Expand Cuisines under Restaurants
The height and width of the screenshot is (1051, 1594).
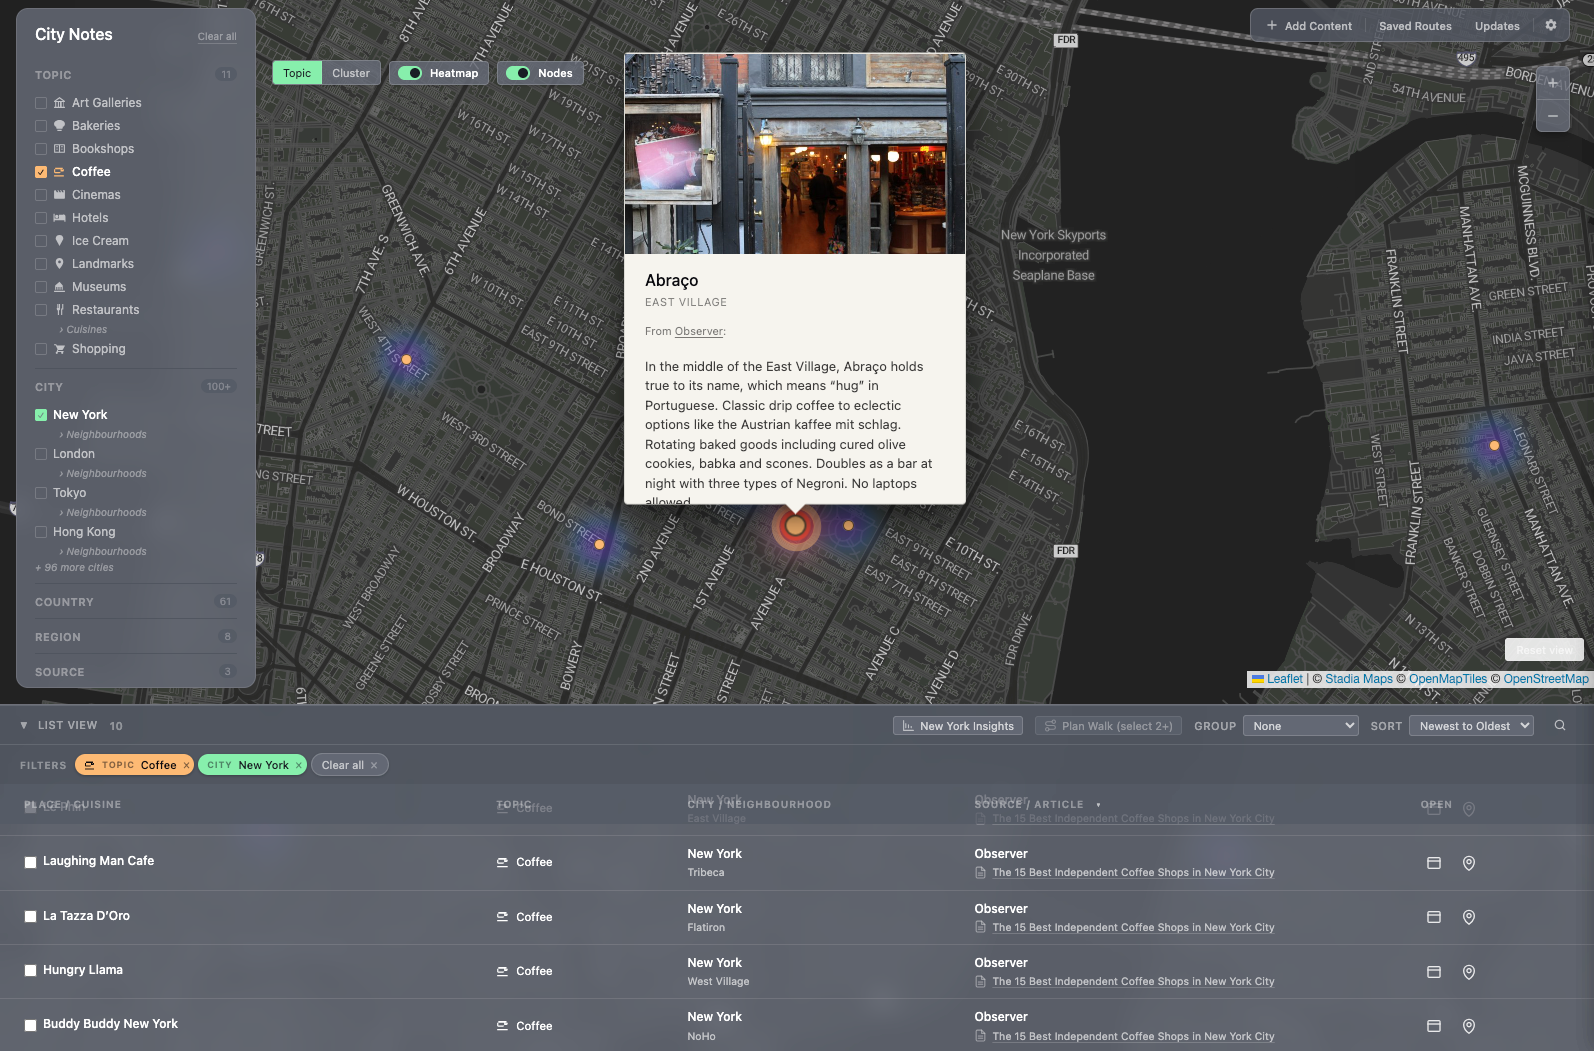[x=86, y=330]
